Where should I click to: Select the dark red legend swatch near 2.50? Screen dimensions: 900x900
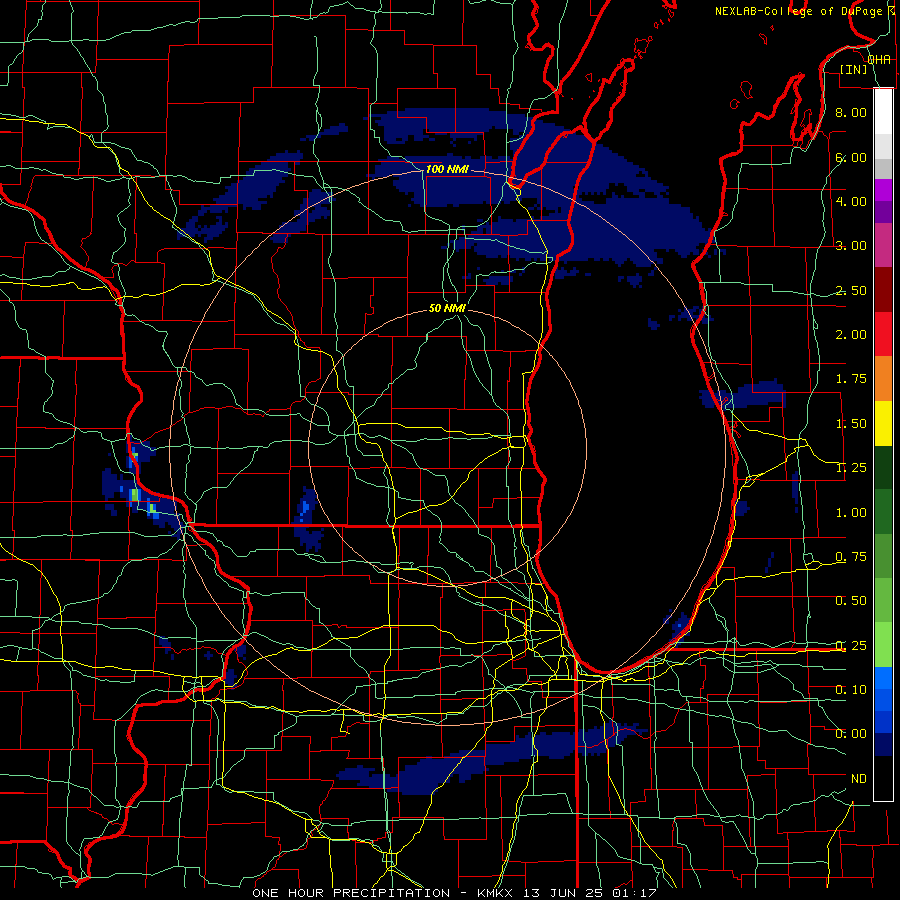[x=884, y=290]
